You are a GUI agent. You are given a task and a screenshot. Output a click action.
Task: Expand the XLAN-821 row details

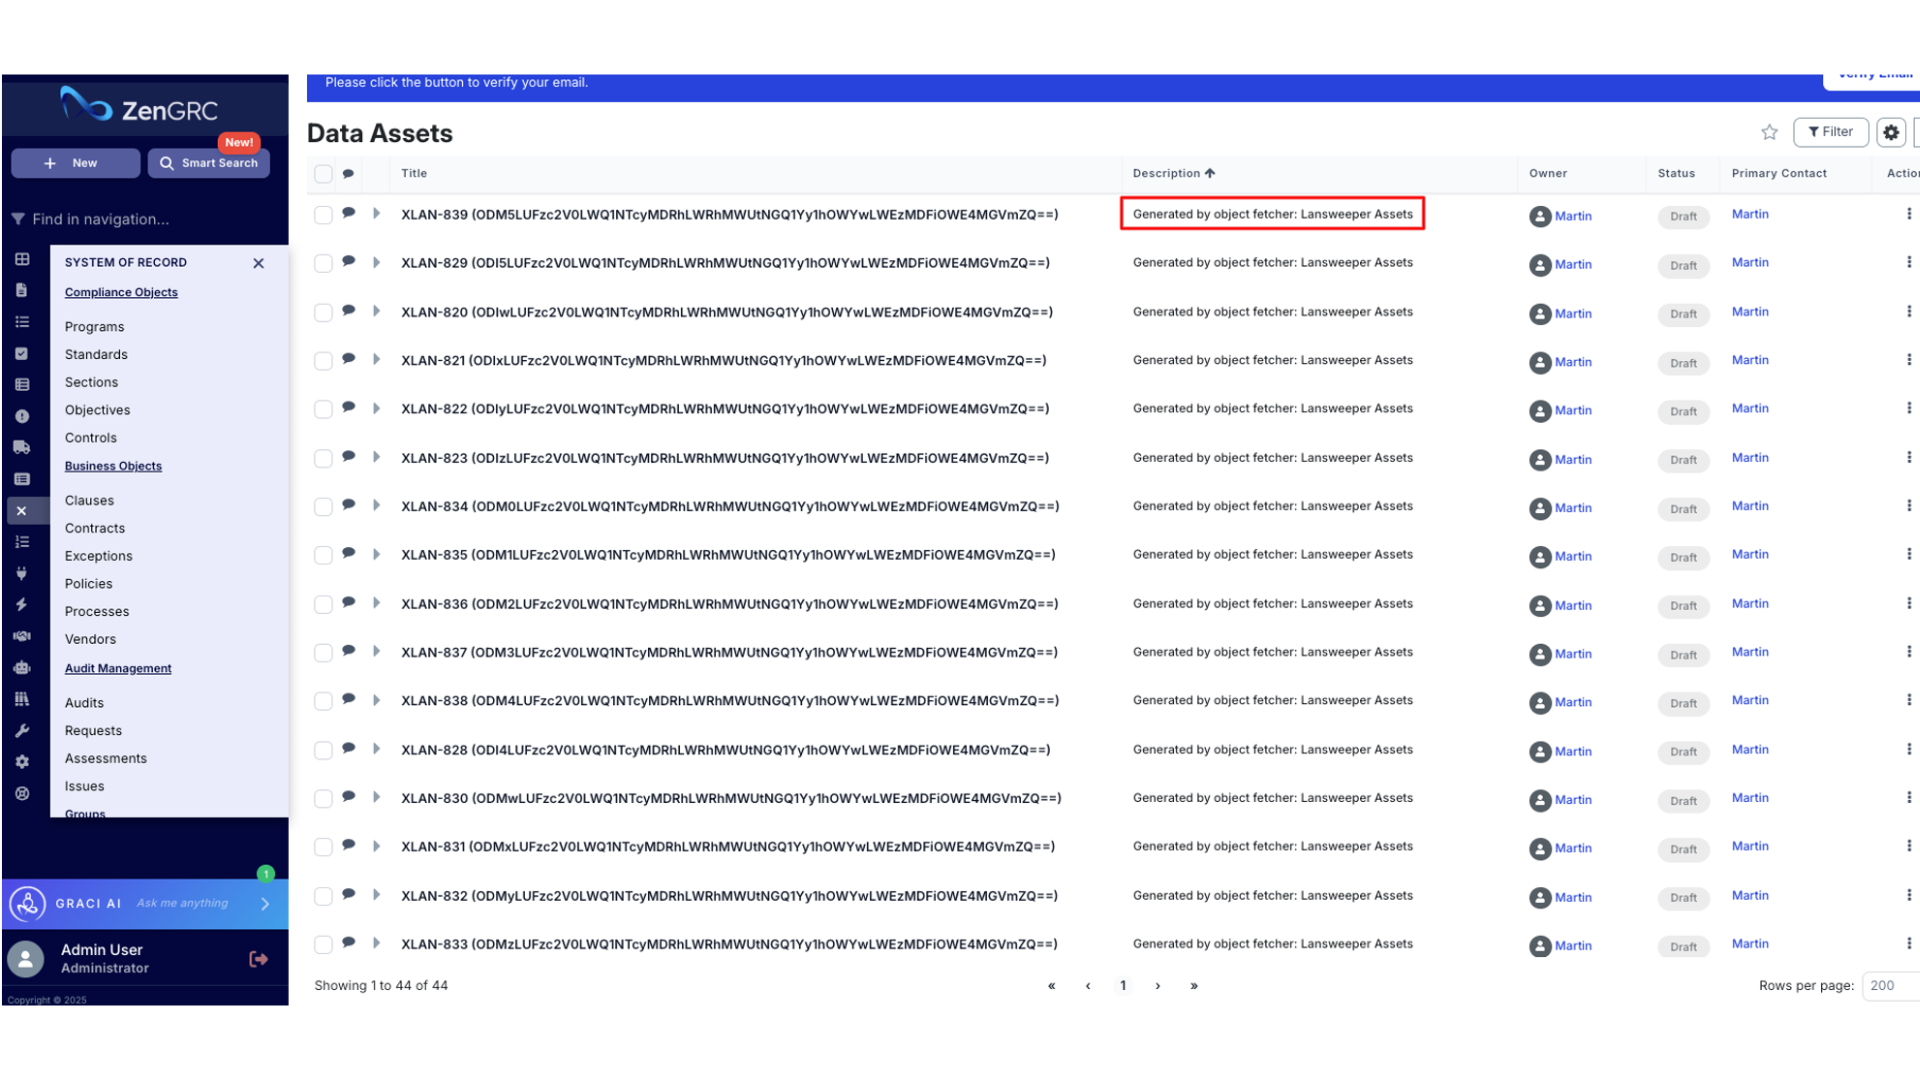coord(376,360)
